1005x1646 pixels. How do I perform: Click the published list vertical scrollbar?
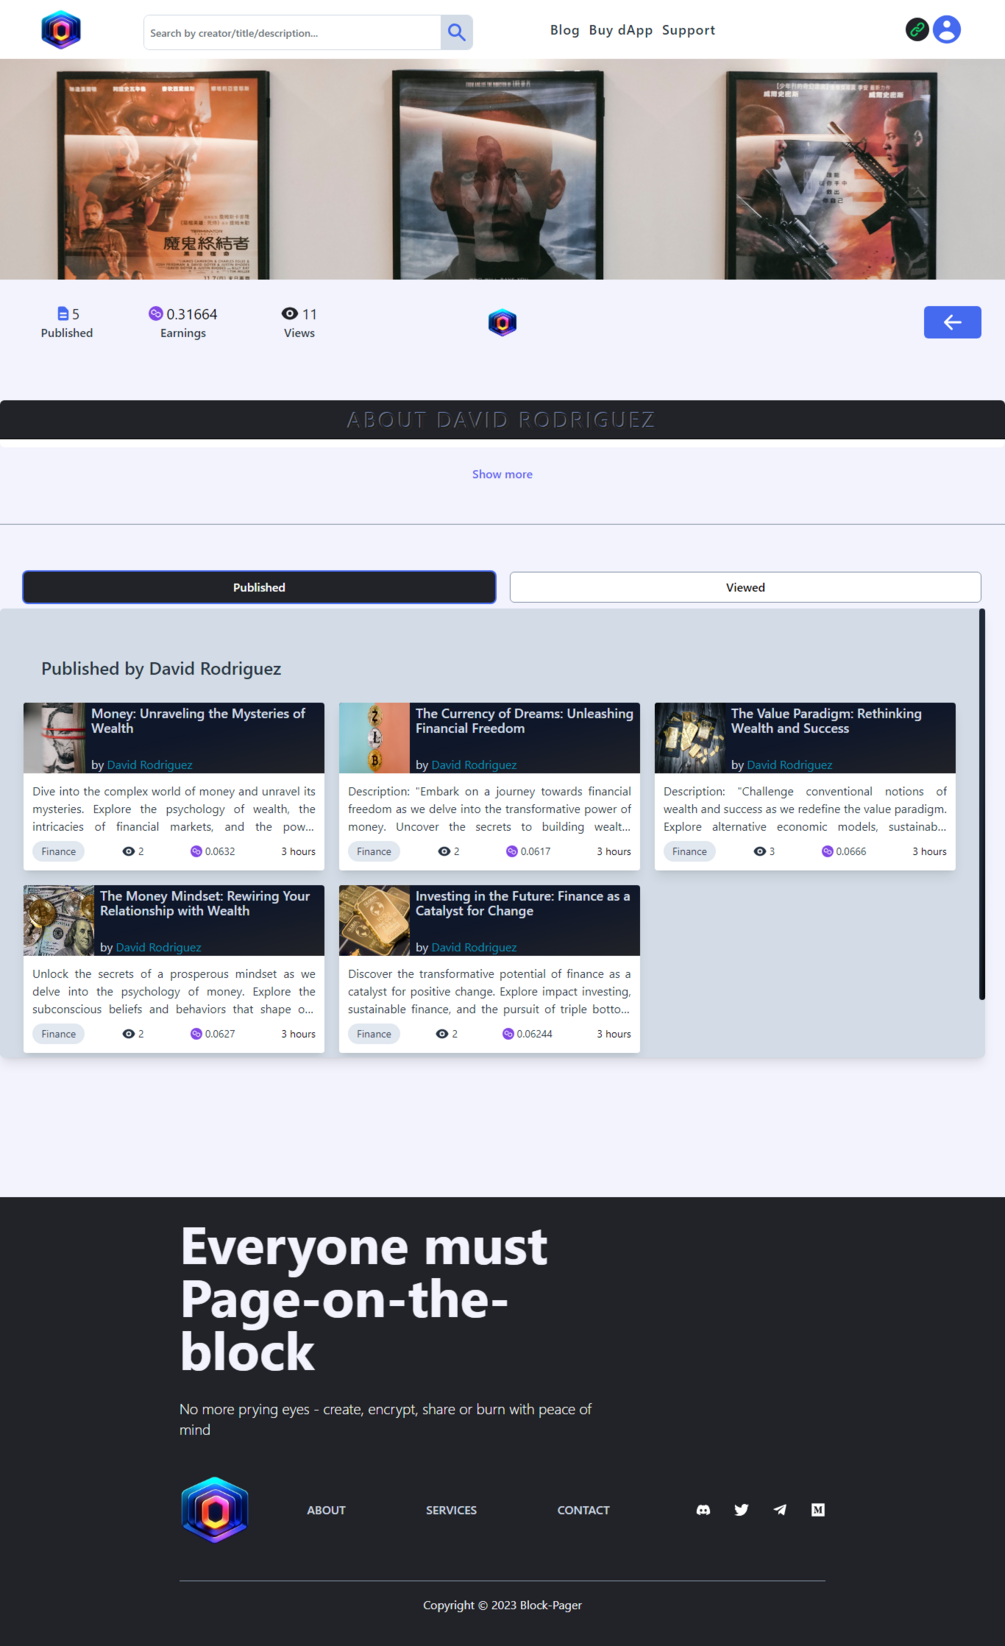pos(982,804)
